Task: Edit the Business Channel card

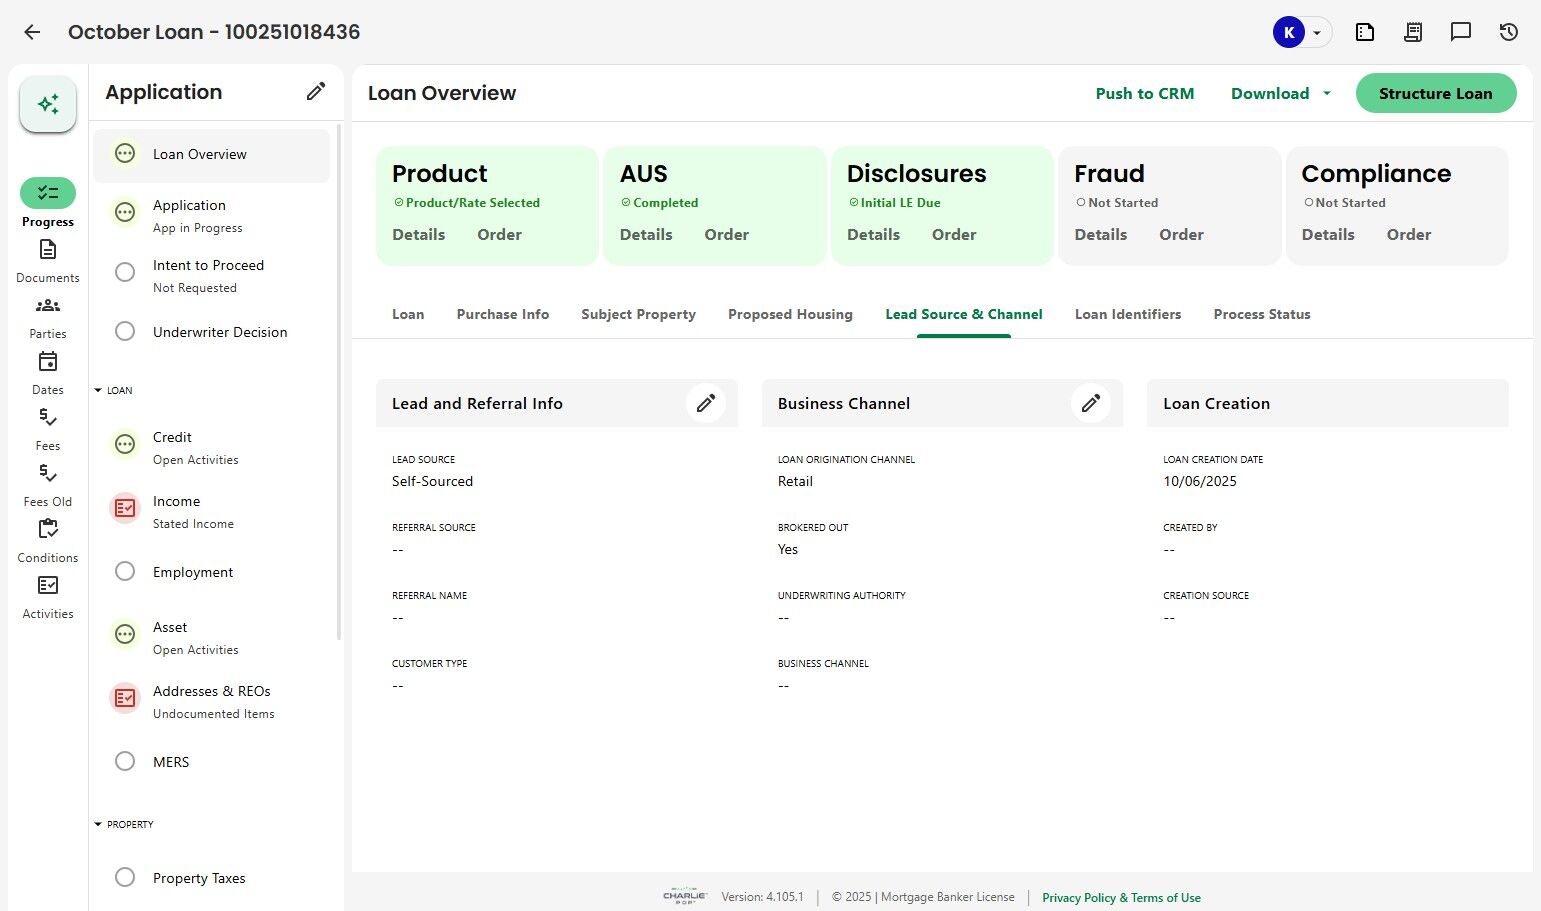Action: point(1091,403)
